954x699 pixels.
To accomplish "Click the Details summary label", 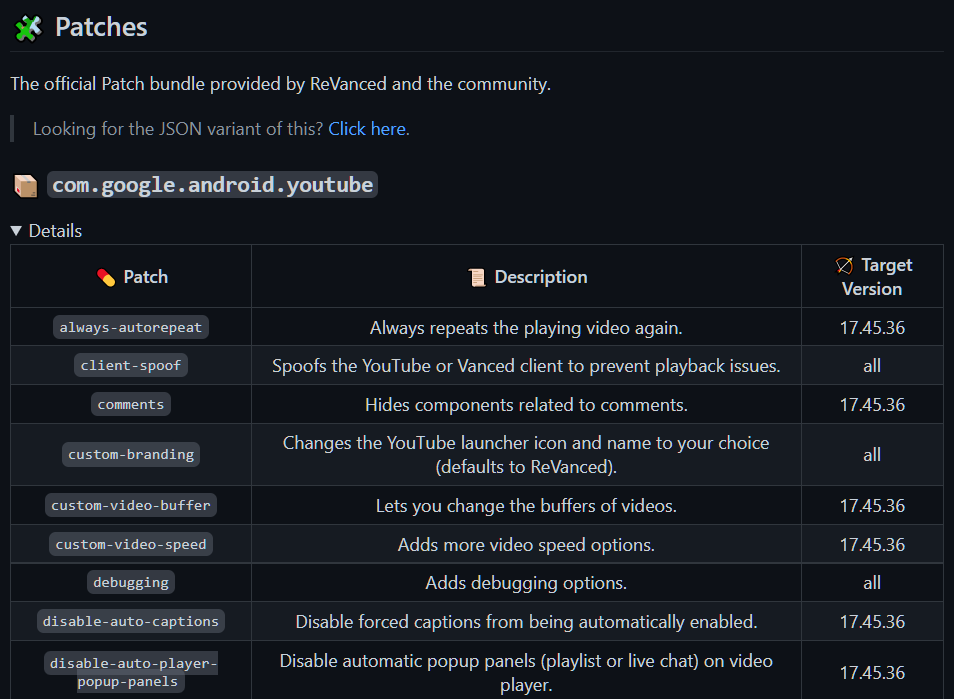I will pyautogui.click(x=55, y=231).
